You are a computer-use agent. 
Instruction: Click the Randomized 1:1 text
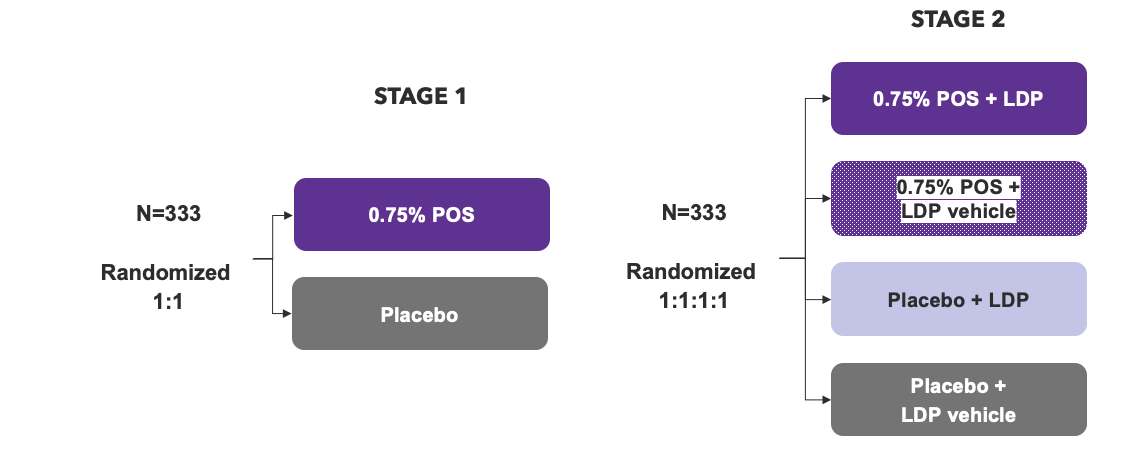166,285
